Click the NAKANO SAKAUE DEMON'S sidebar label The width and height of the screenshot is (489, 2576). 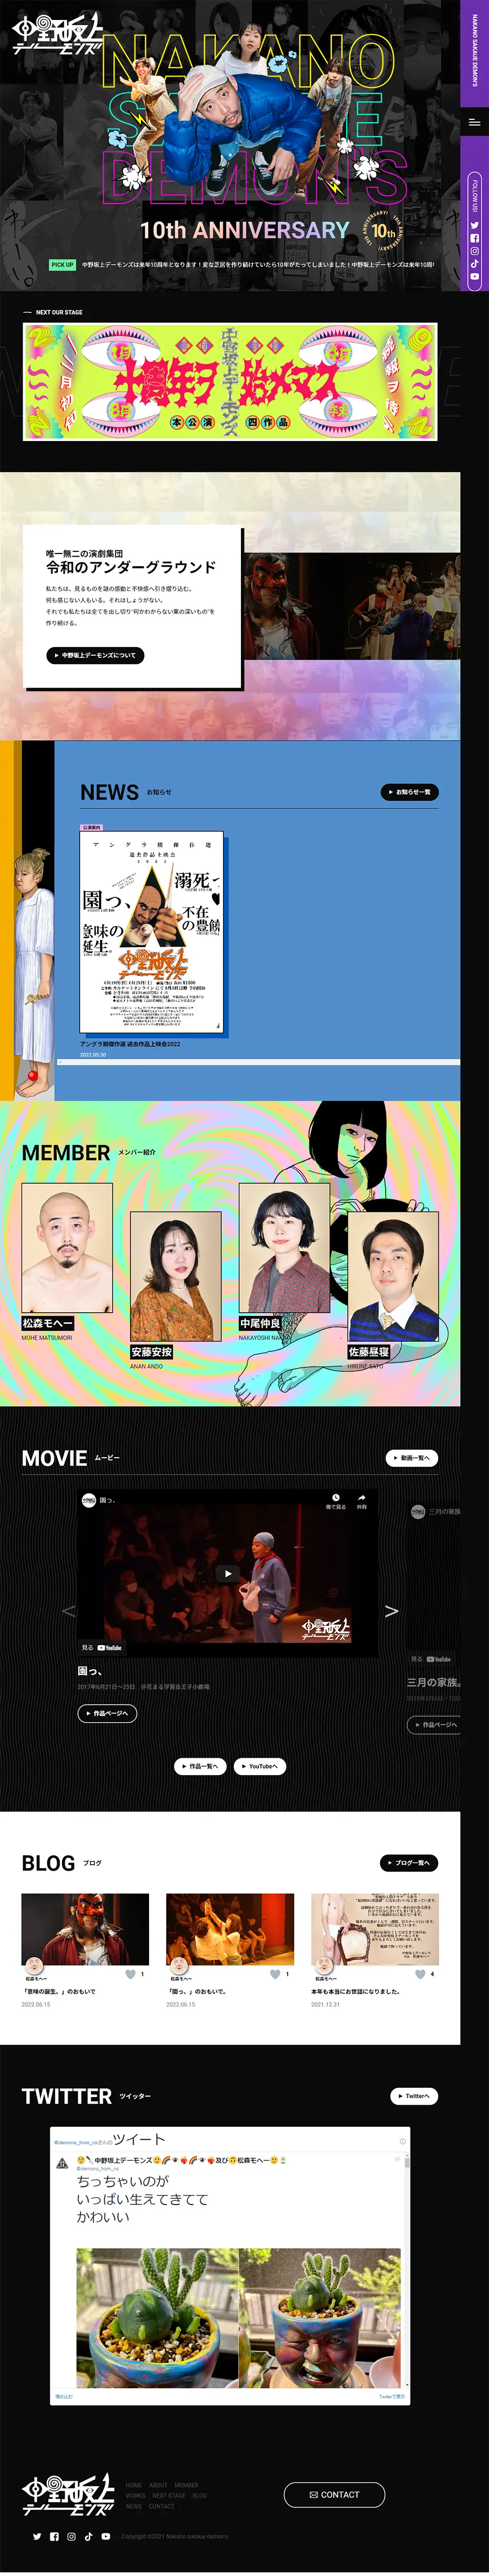pos(475,50)
